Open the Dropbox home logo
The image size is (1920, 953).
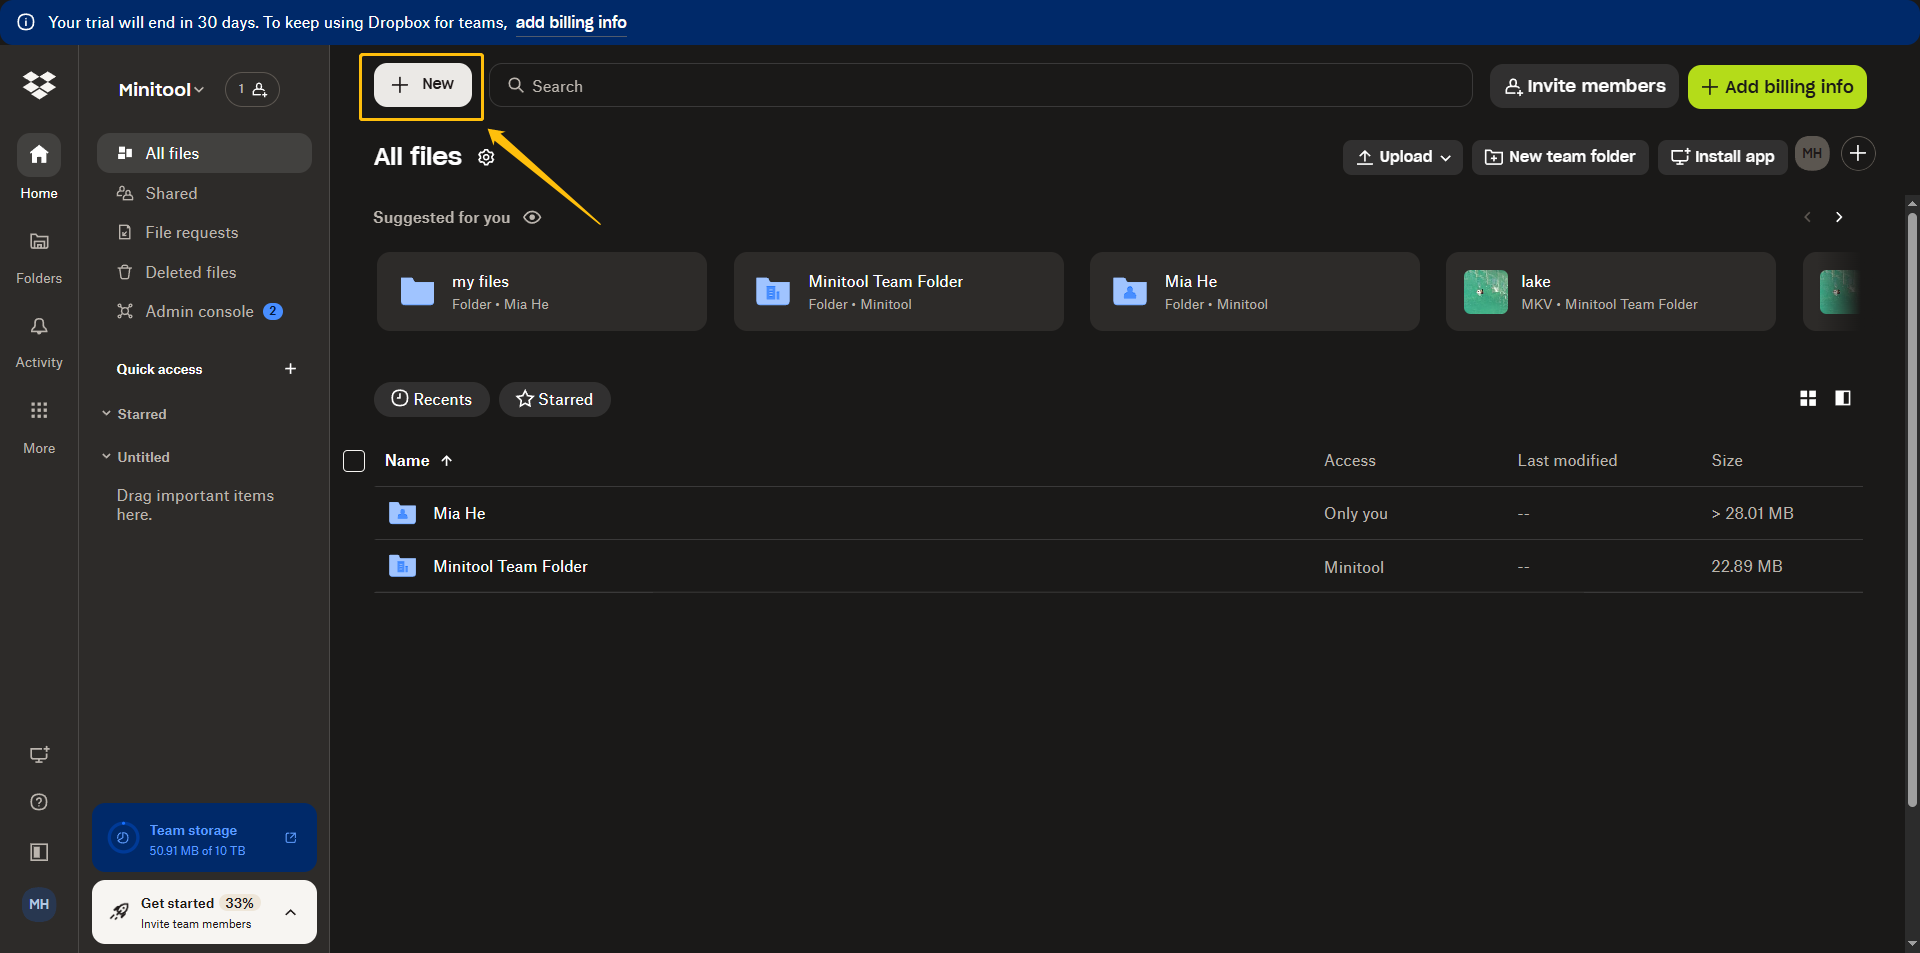pos(39,86)
